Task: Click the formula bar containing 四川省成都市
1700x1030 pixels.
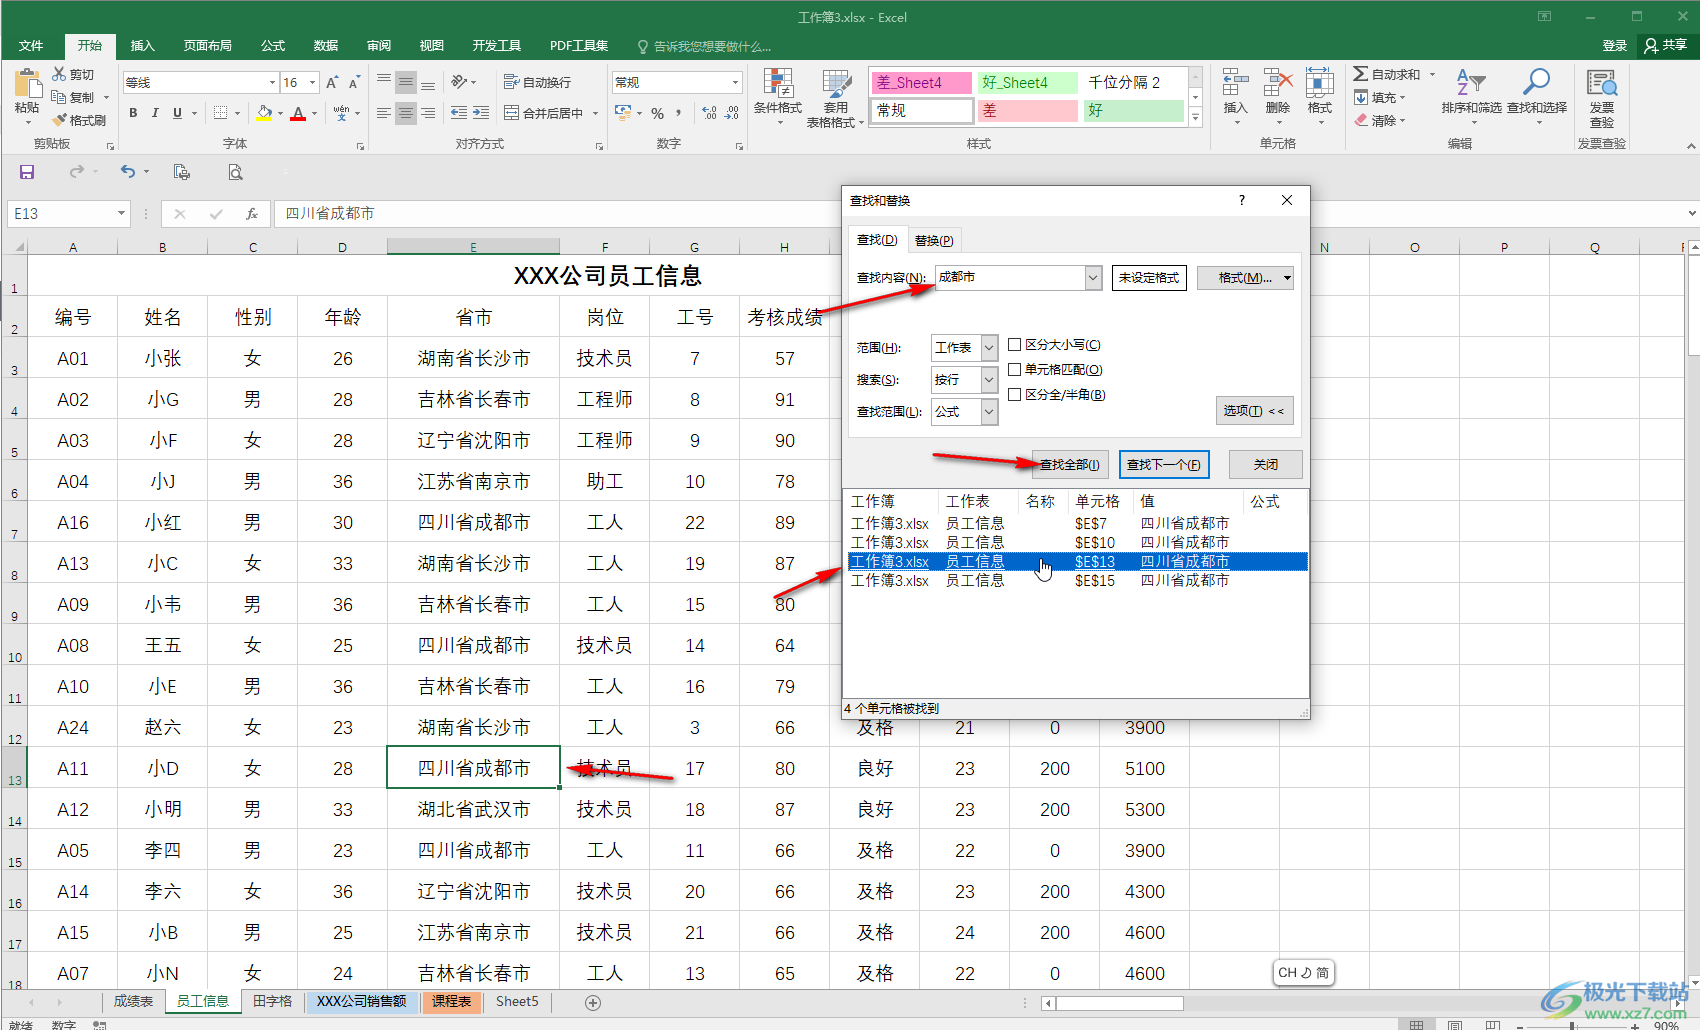Action: [x=980, y=213]
